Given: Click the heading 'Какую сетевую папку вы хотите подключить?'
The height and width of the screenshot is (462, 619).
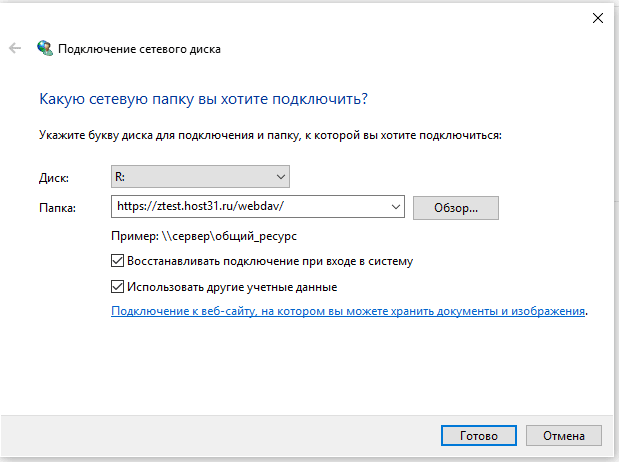Looking at the screenshot, I should tap(202, 99).
